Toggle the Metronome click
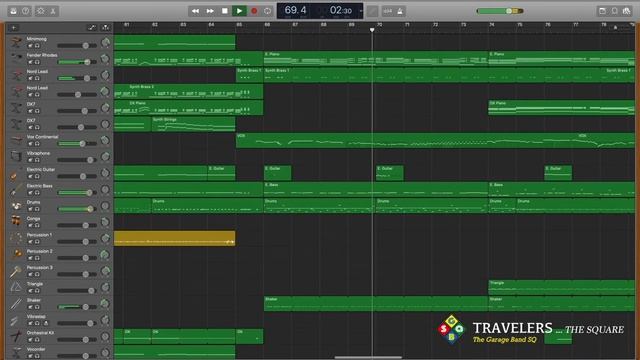Viewport: 640px width, 360px height. 400,11
